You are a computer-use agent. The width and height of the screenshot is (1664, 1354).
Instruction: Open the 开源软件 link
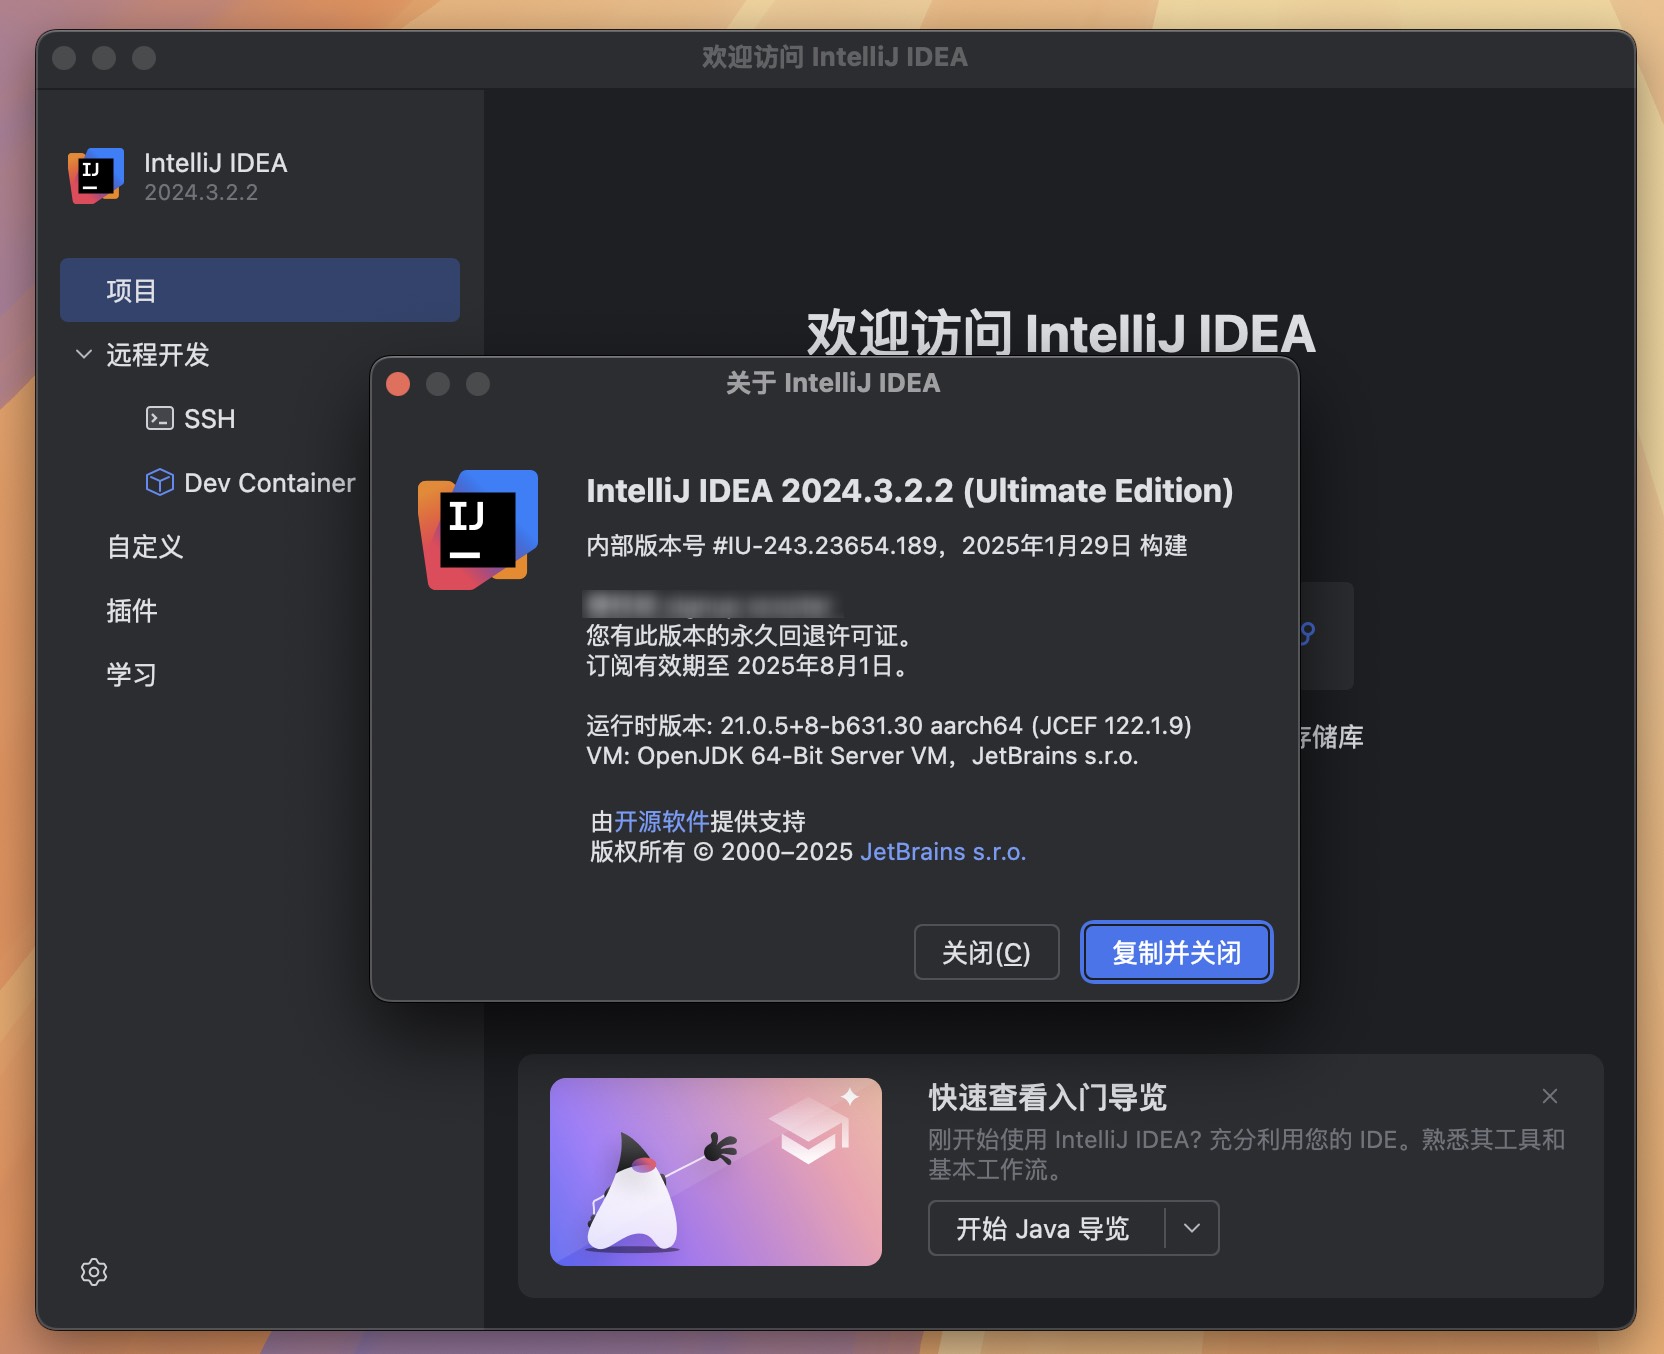coord(662,821)
